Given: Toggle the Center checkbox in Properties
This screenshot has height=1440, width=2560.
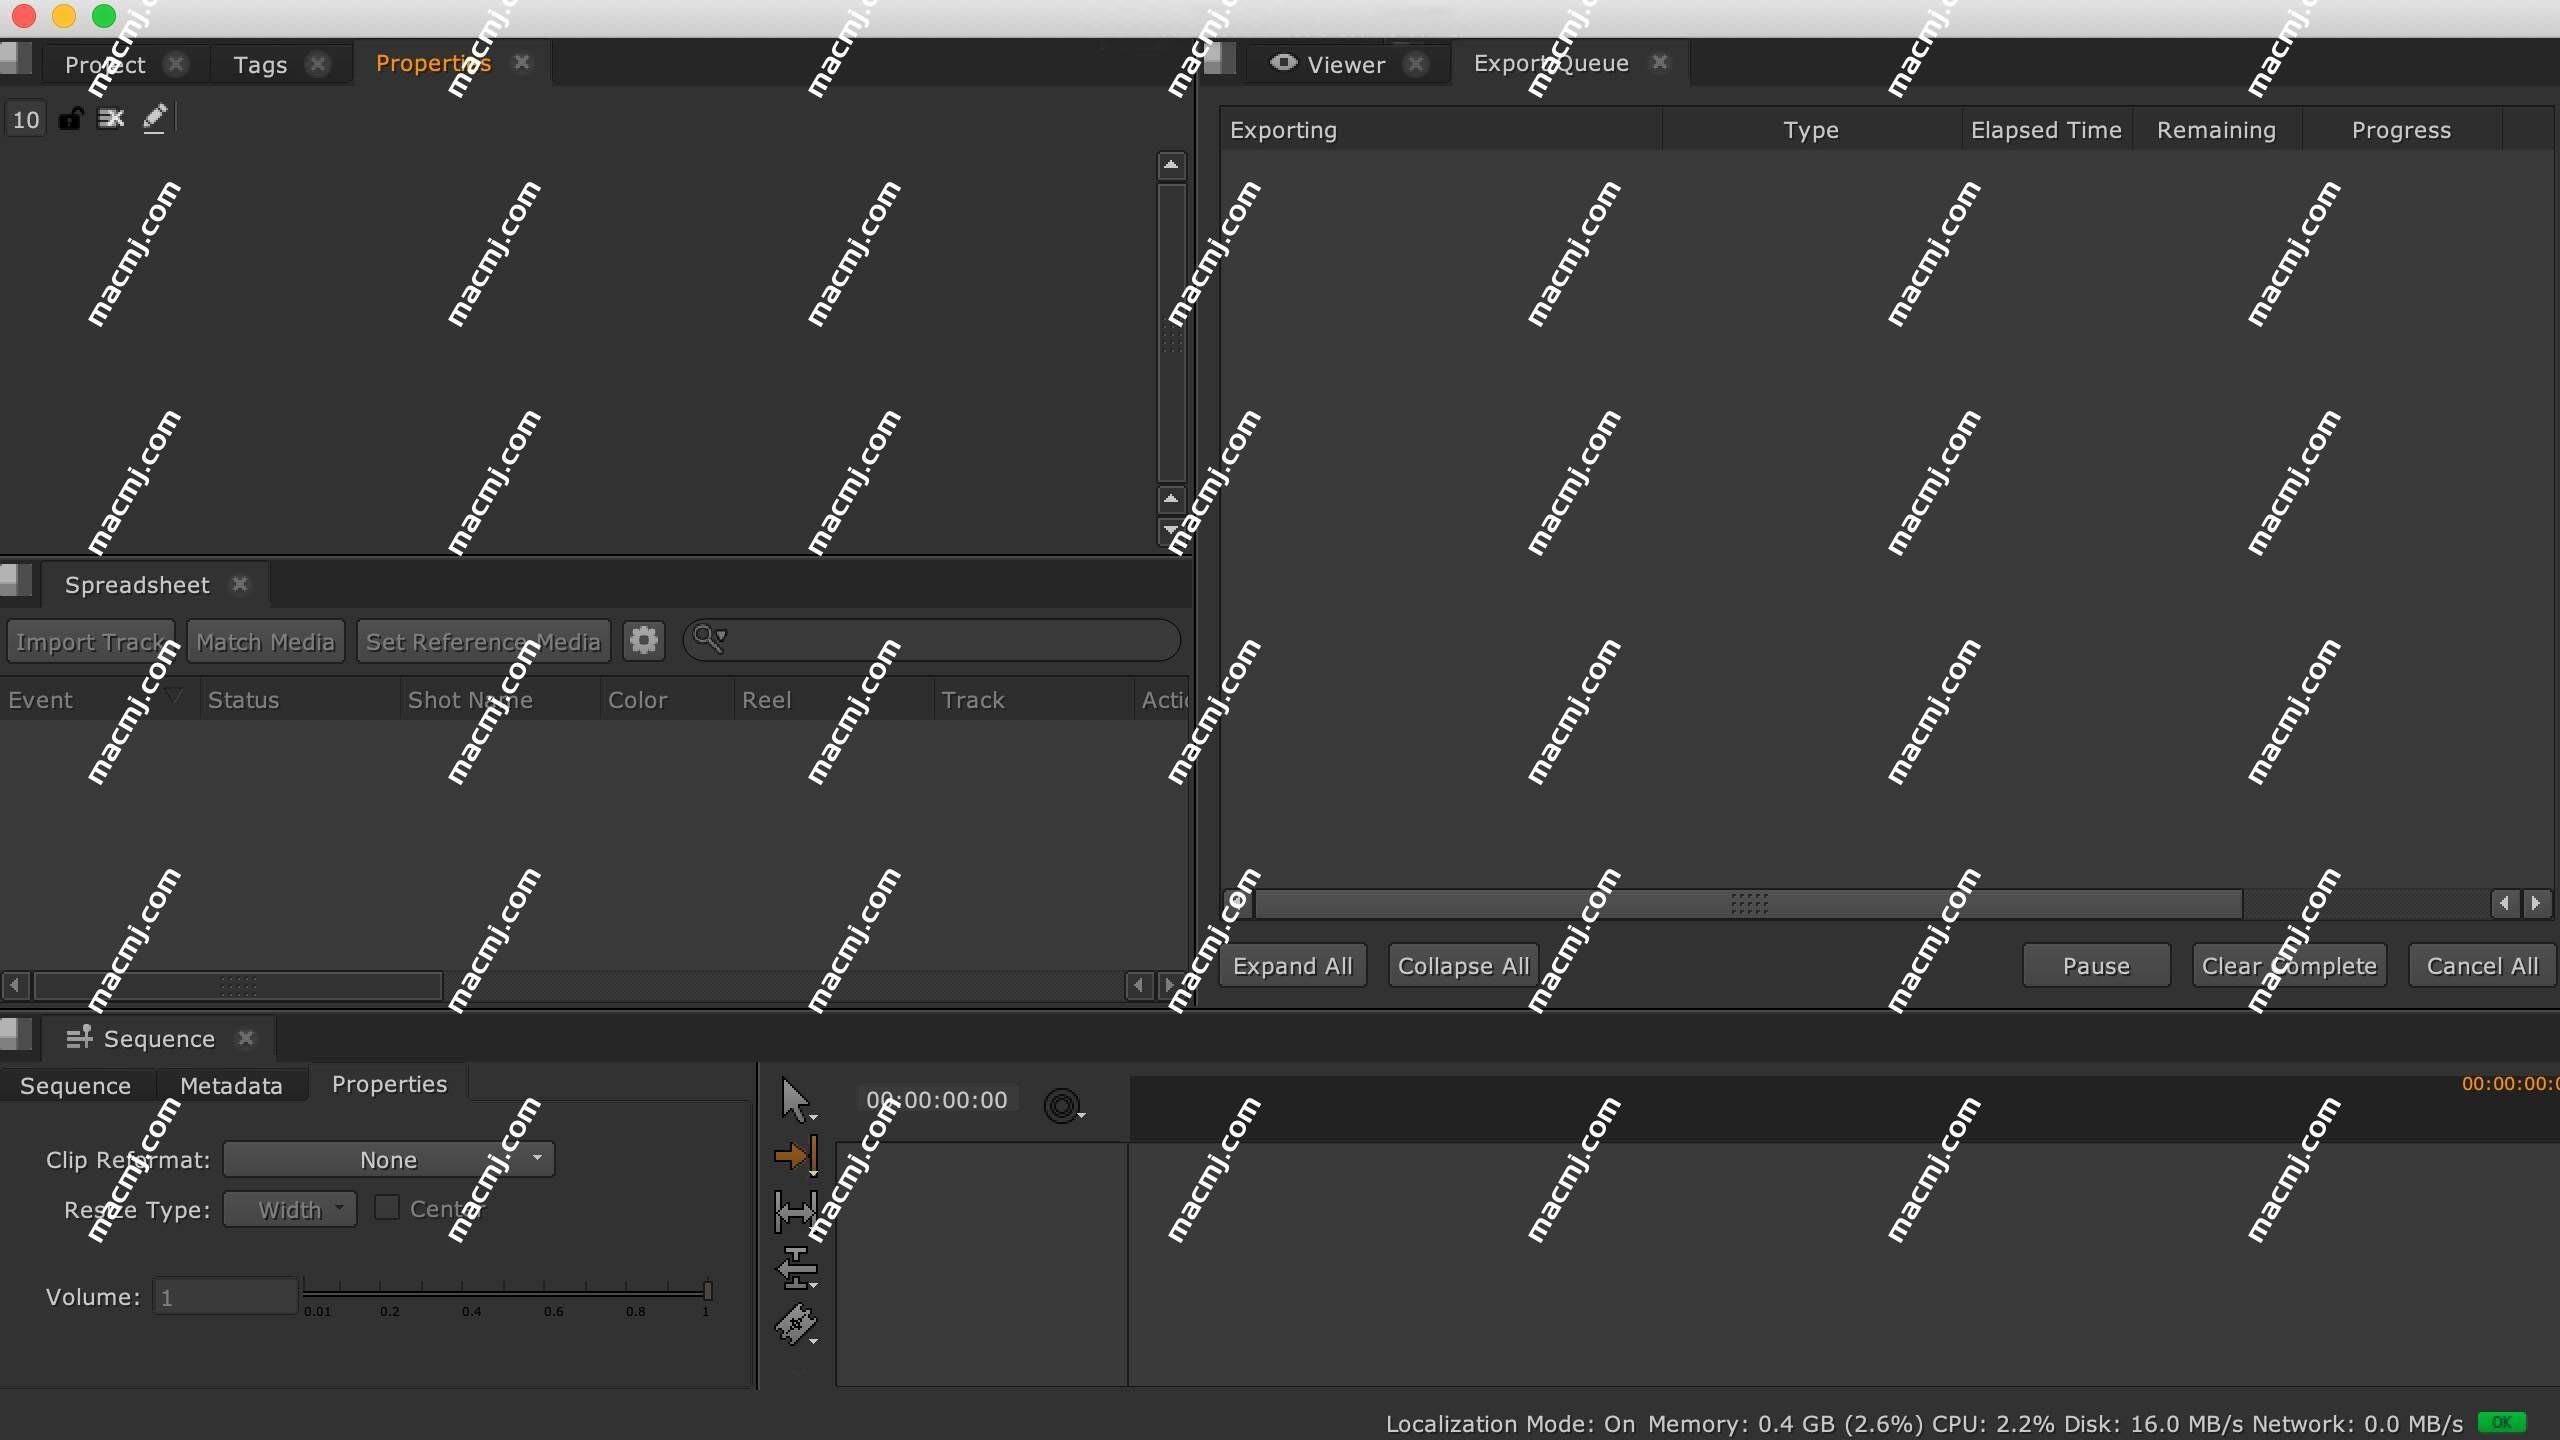Looking at the screenshot, I should pyautogui.click(x=385, y=1208).
